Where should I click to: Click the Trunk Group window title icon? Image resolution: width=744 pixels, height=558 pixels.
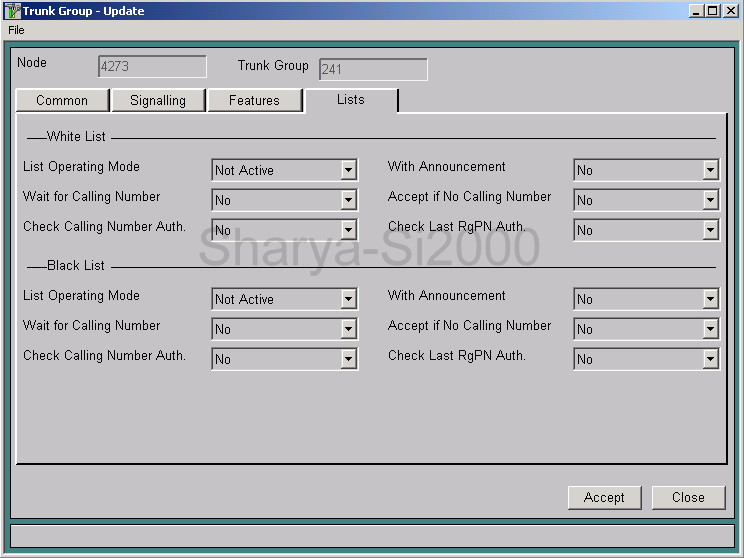point(12,11)
